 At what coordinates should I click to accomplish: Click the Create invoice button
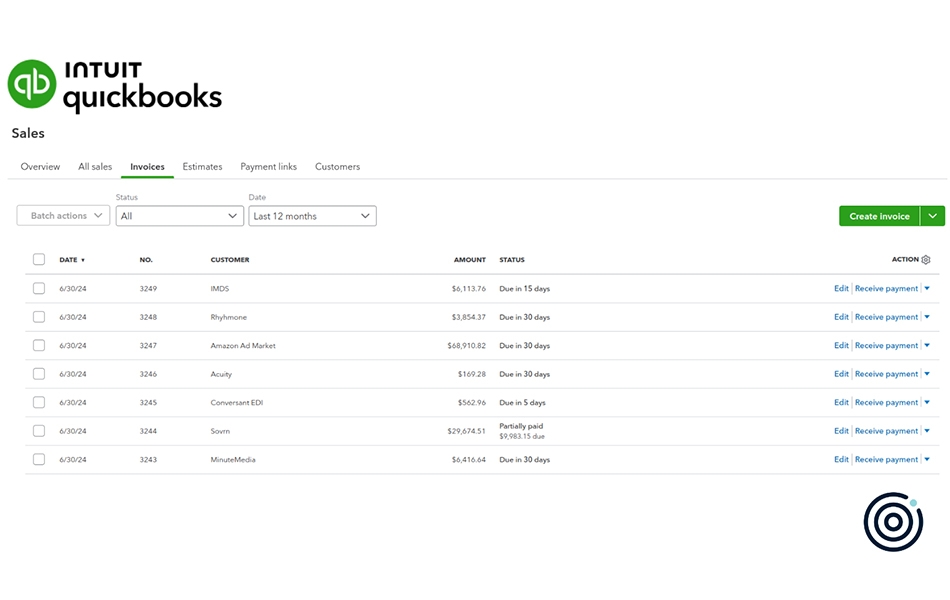[879, 216]
